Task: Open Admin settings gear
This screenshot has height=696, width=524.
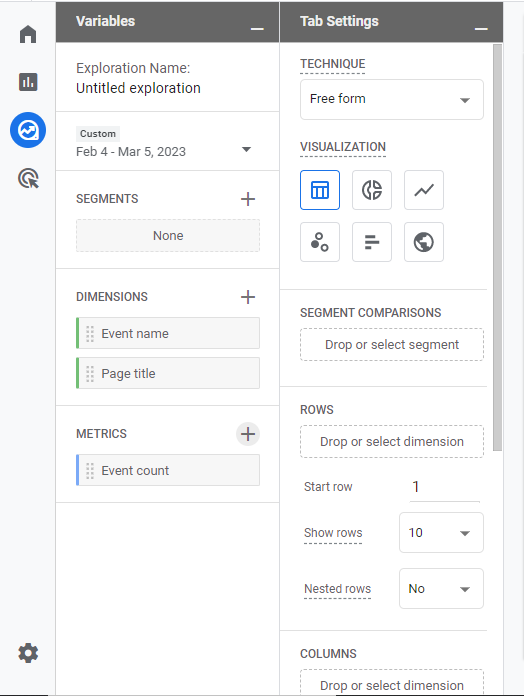Action: pyautogui.click(x=28, y=653)
